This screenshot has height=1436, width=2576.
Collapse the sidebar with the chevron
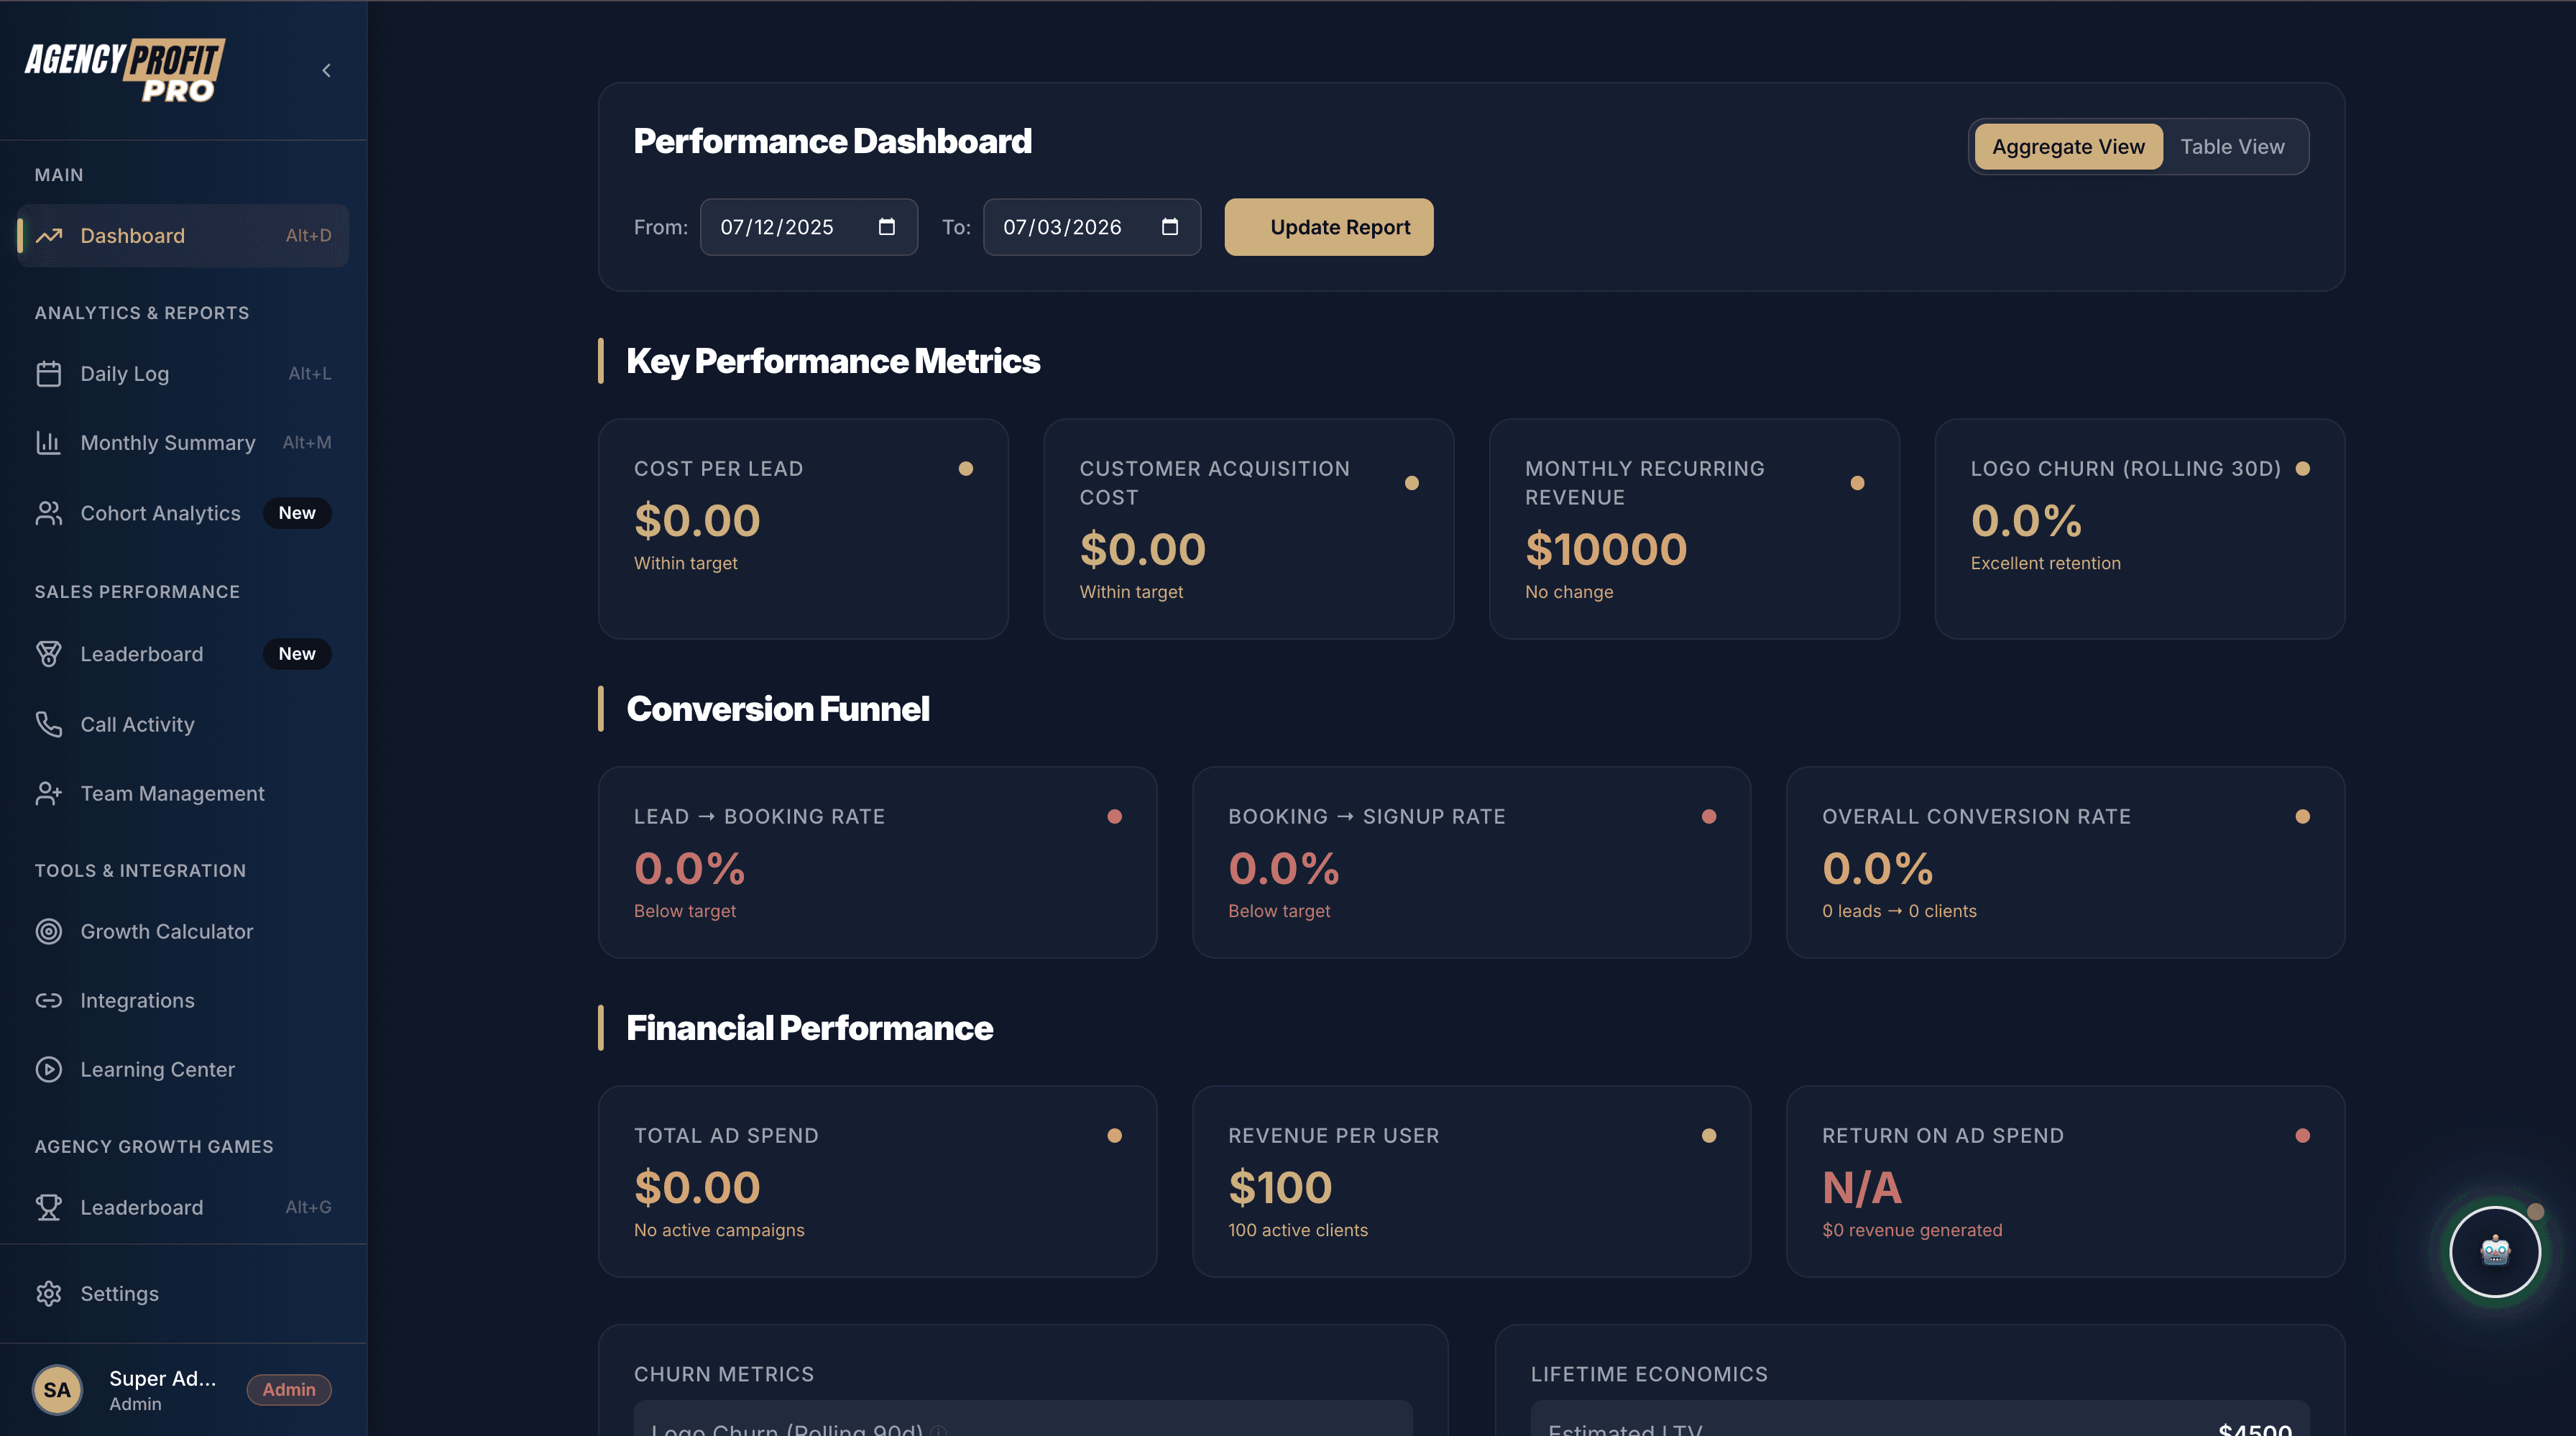pyautogui.click(x=326, y=70)
